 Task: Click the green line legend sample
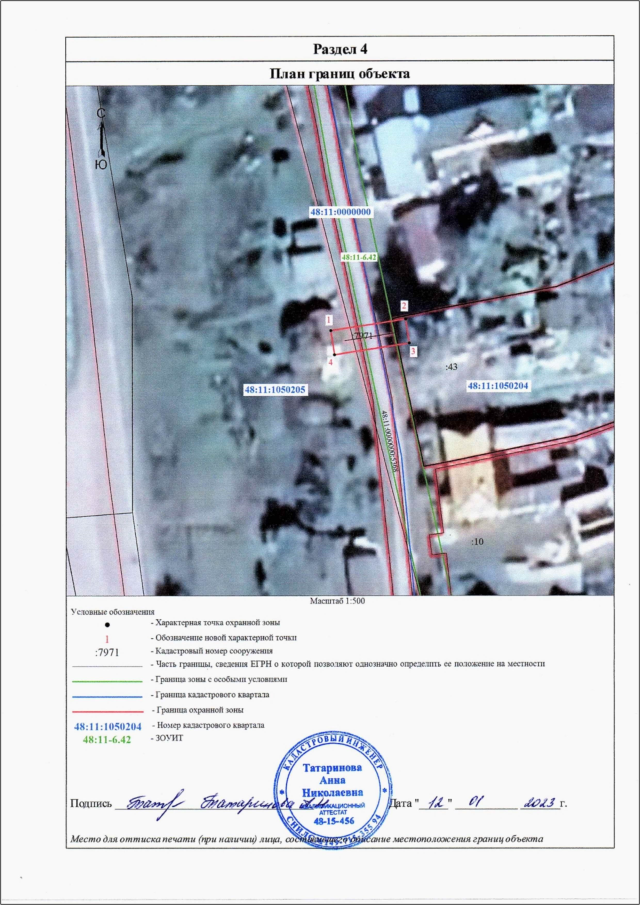[x=107, y=679]
